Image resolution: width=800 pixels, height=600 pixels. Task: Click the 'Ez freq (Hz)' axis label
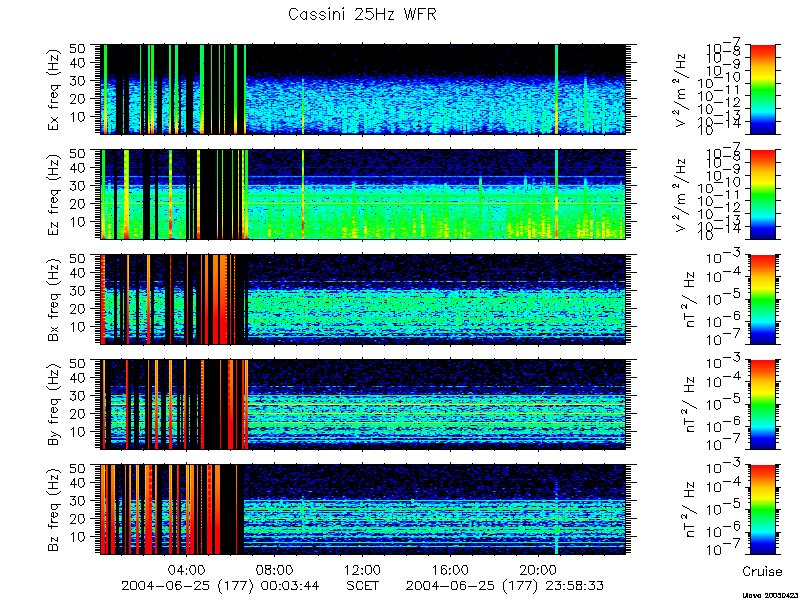pos(54,195)
